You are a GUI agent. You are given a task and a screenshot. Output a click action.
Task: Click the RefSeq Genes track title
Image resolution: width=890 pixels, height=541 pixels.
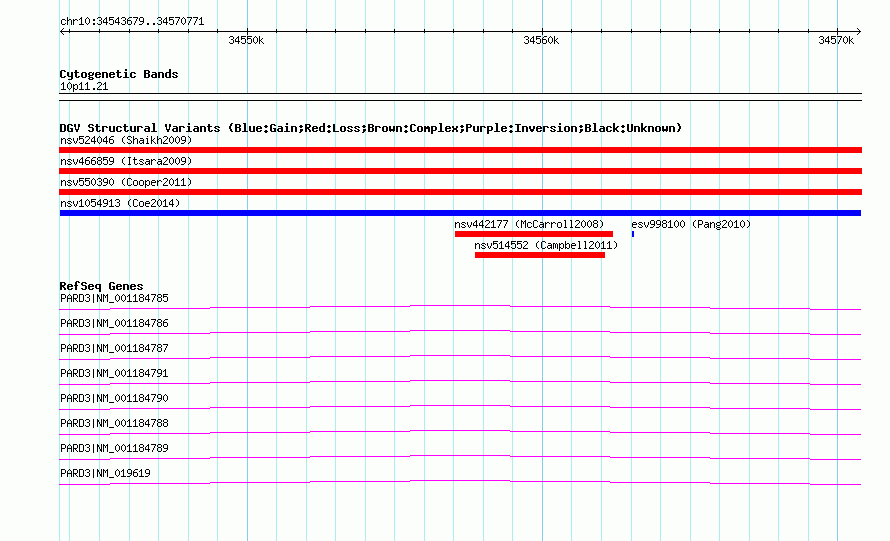coord(101,286)
